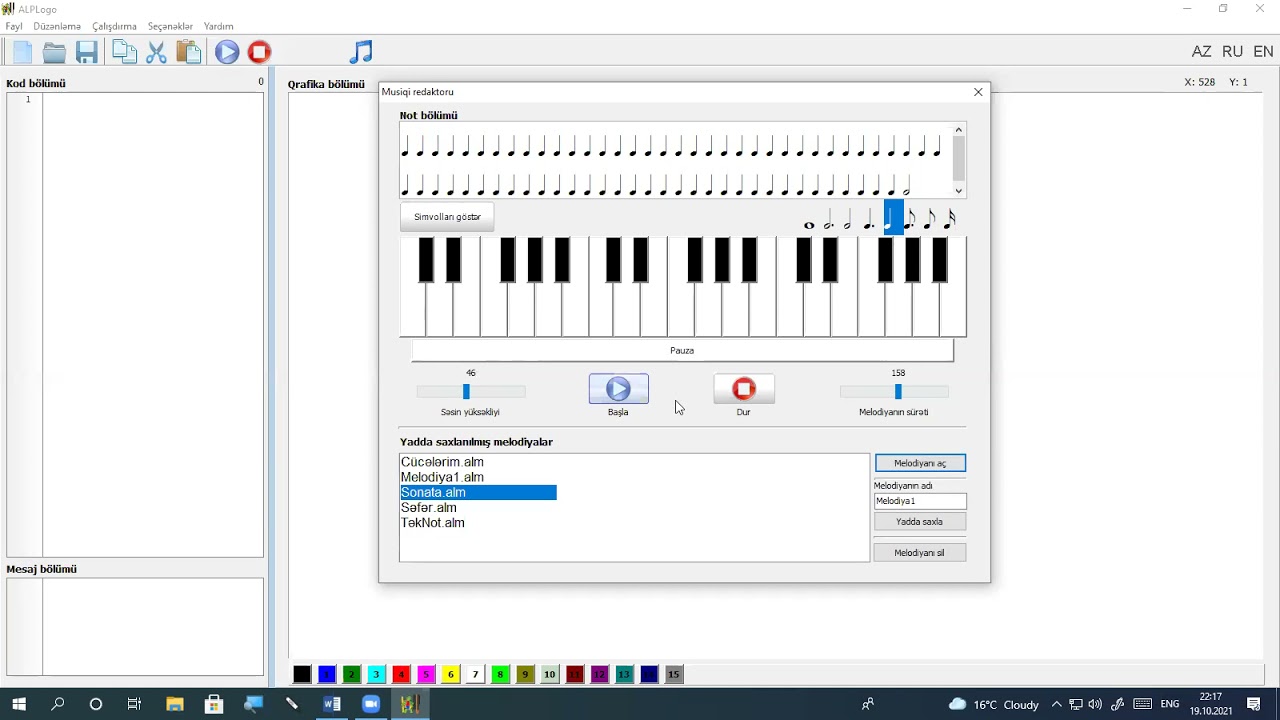
Task: Open Windows Start menu
Action: [19, 704]
